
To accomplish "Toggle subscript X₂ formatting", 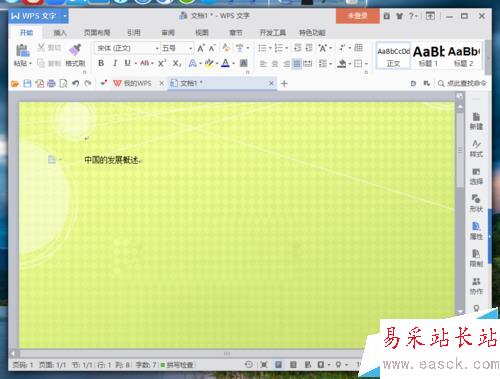I will point(177,63).
